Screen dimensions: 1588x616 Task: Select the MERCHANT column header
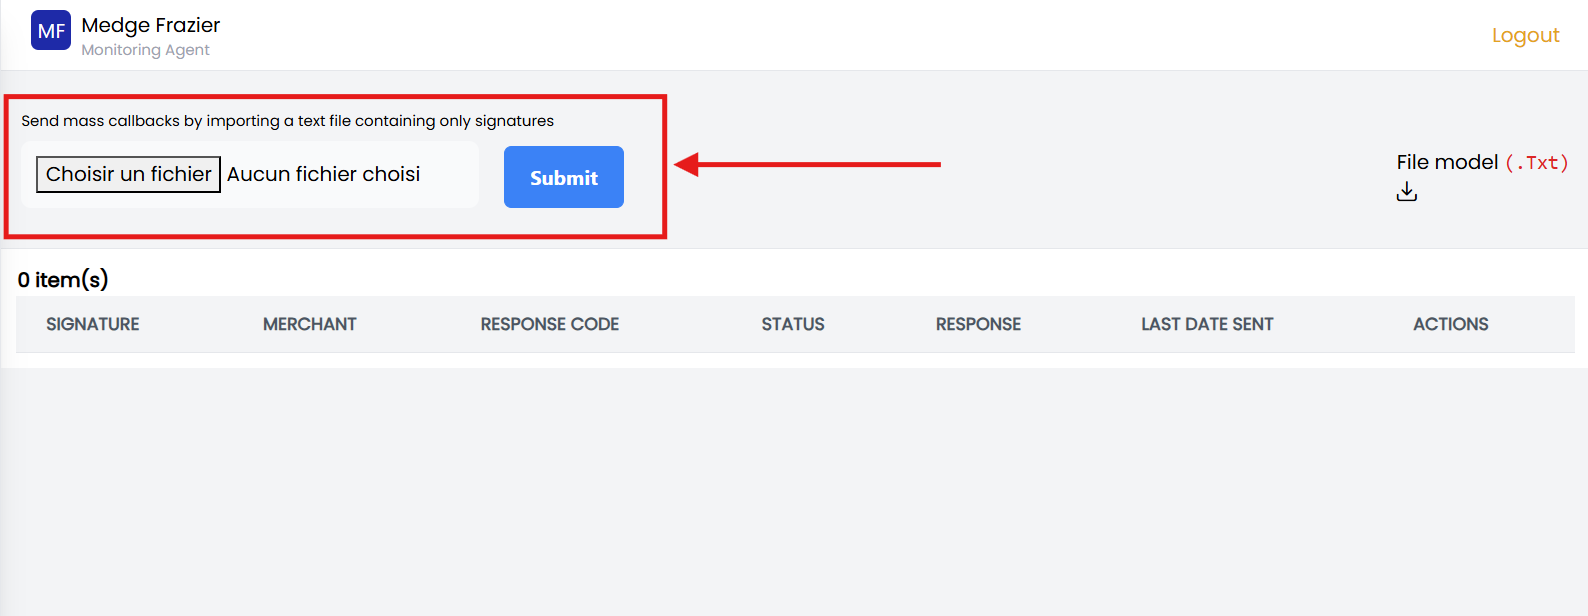tap(310, 324)
